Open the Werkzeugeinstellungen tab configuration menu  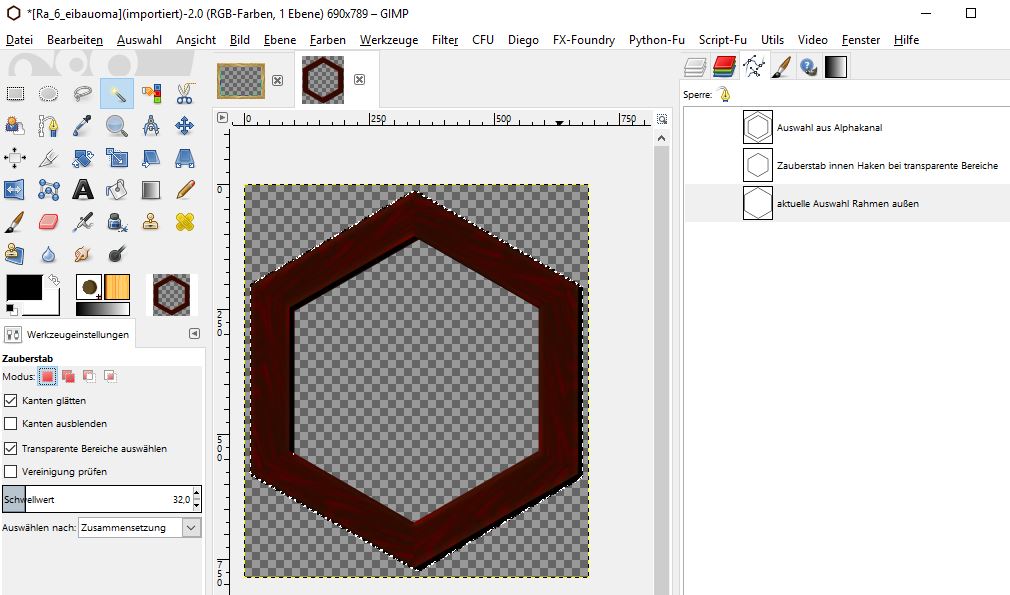coord(195,334)
